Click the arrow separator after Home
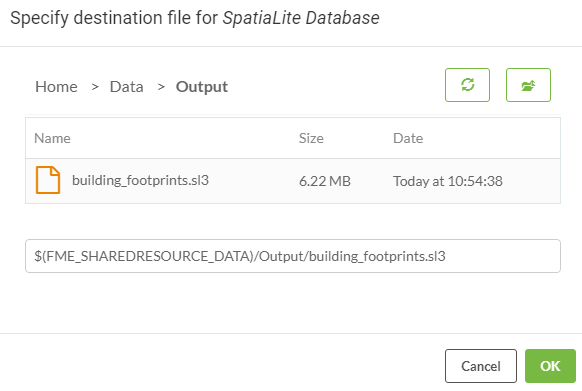The width and height of the screenshot is (582, 391). (x=95, y=87)
